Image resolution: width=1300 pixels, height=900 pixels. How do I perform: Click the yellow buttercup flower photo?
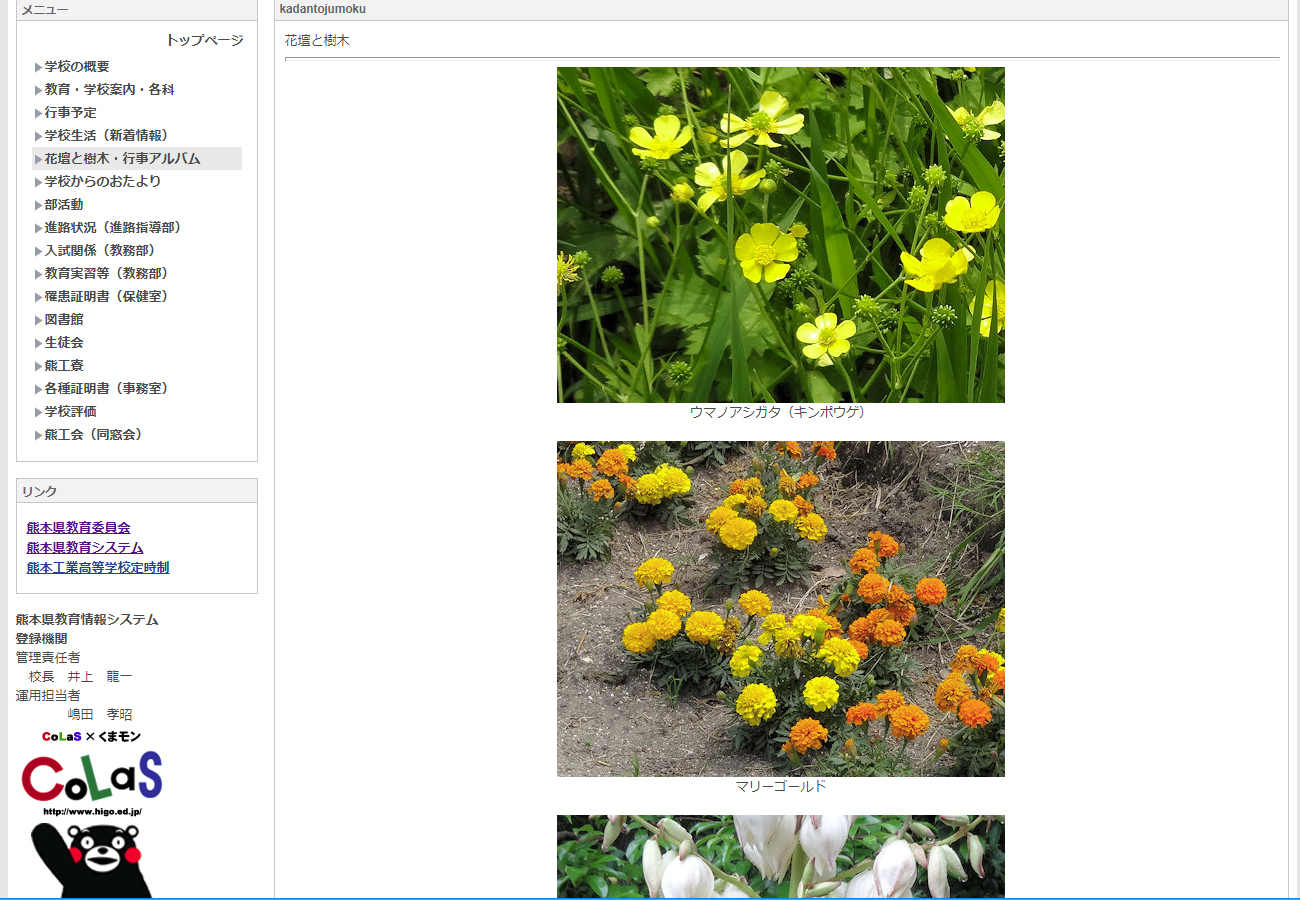click(780, 235)
